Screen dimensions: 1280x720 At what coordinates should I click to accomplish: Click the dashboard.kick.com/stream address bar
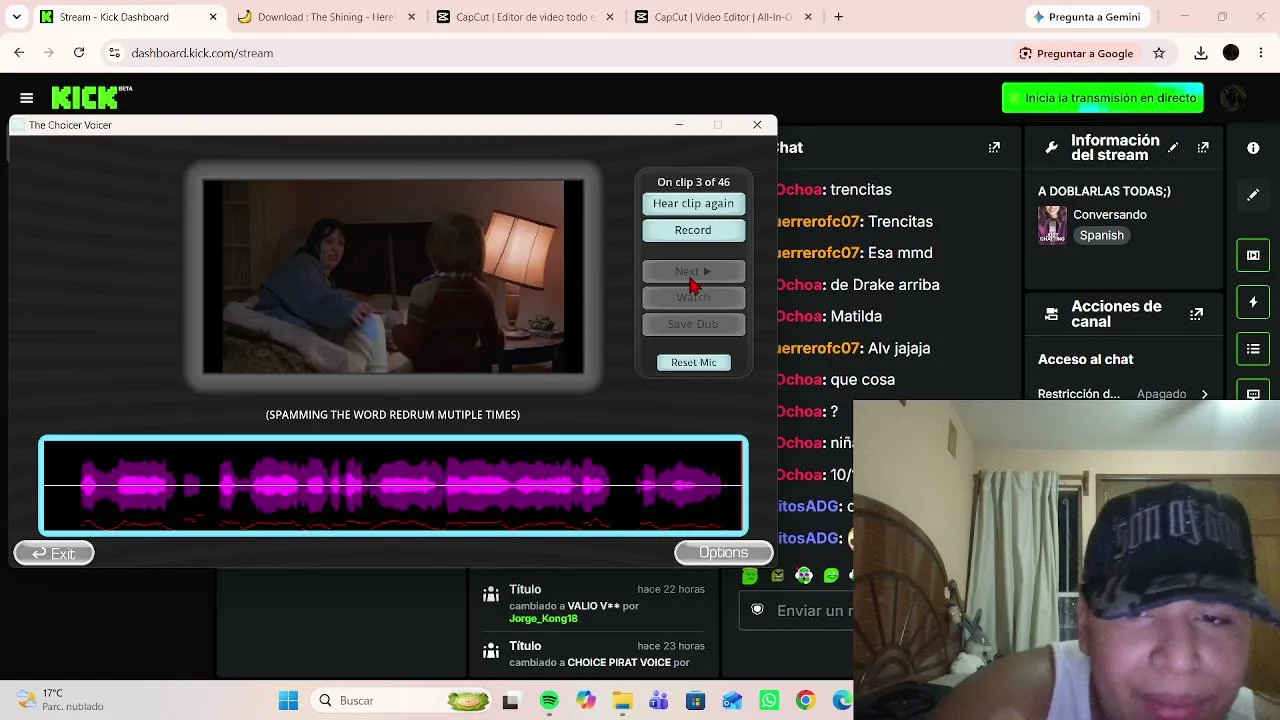202,53
